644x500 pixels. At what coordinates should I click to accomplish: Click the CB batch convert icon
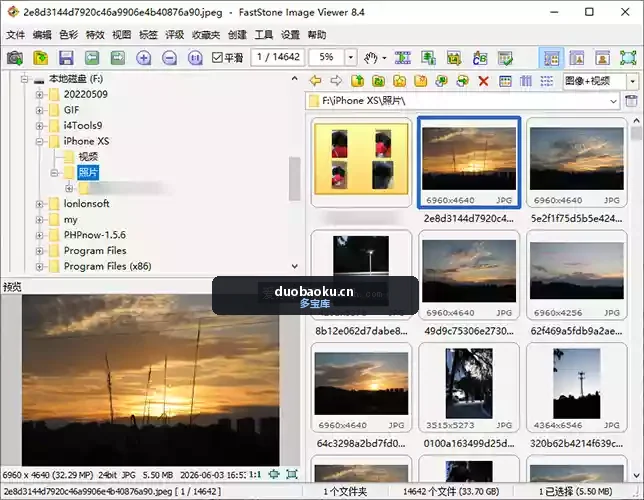pyautogui.click(x=480, y=58)
